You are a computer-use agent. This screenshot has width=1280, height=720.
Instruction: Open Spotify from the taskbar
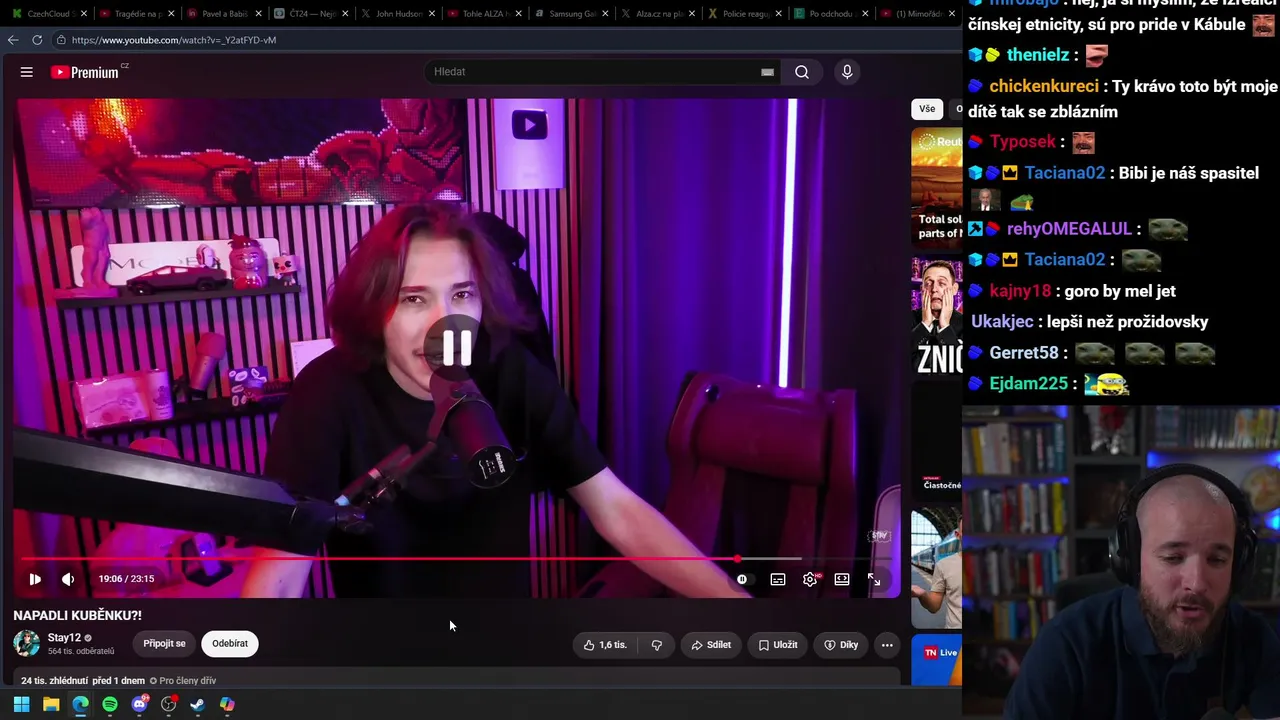110,704
